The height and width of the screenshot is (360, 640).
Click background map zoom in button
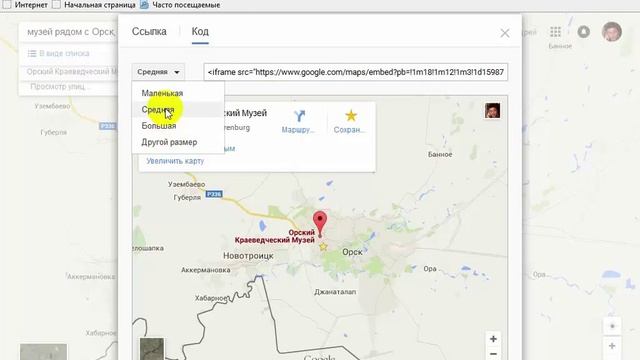[612, 346]
